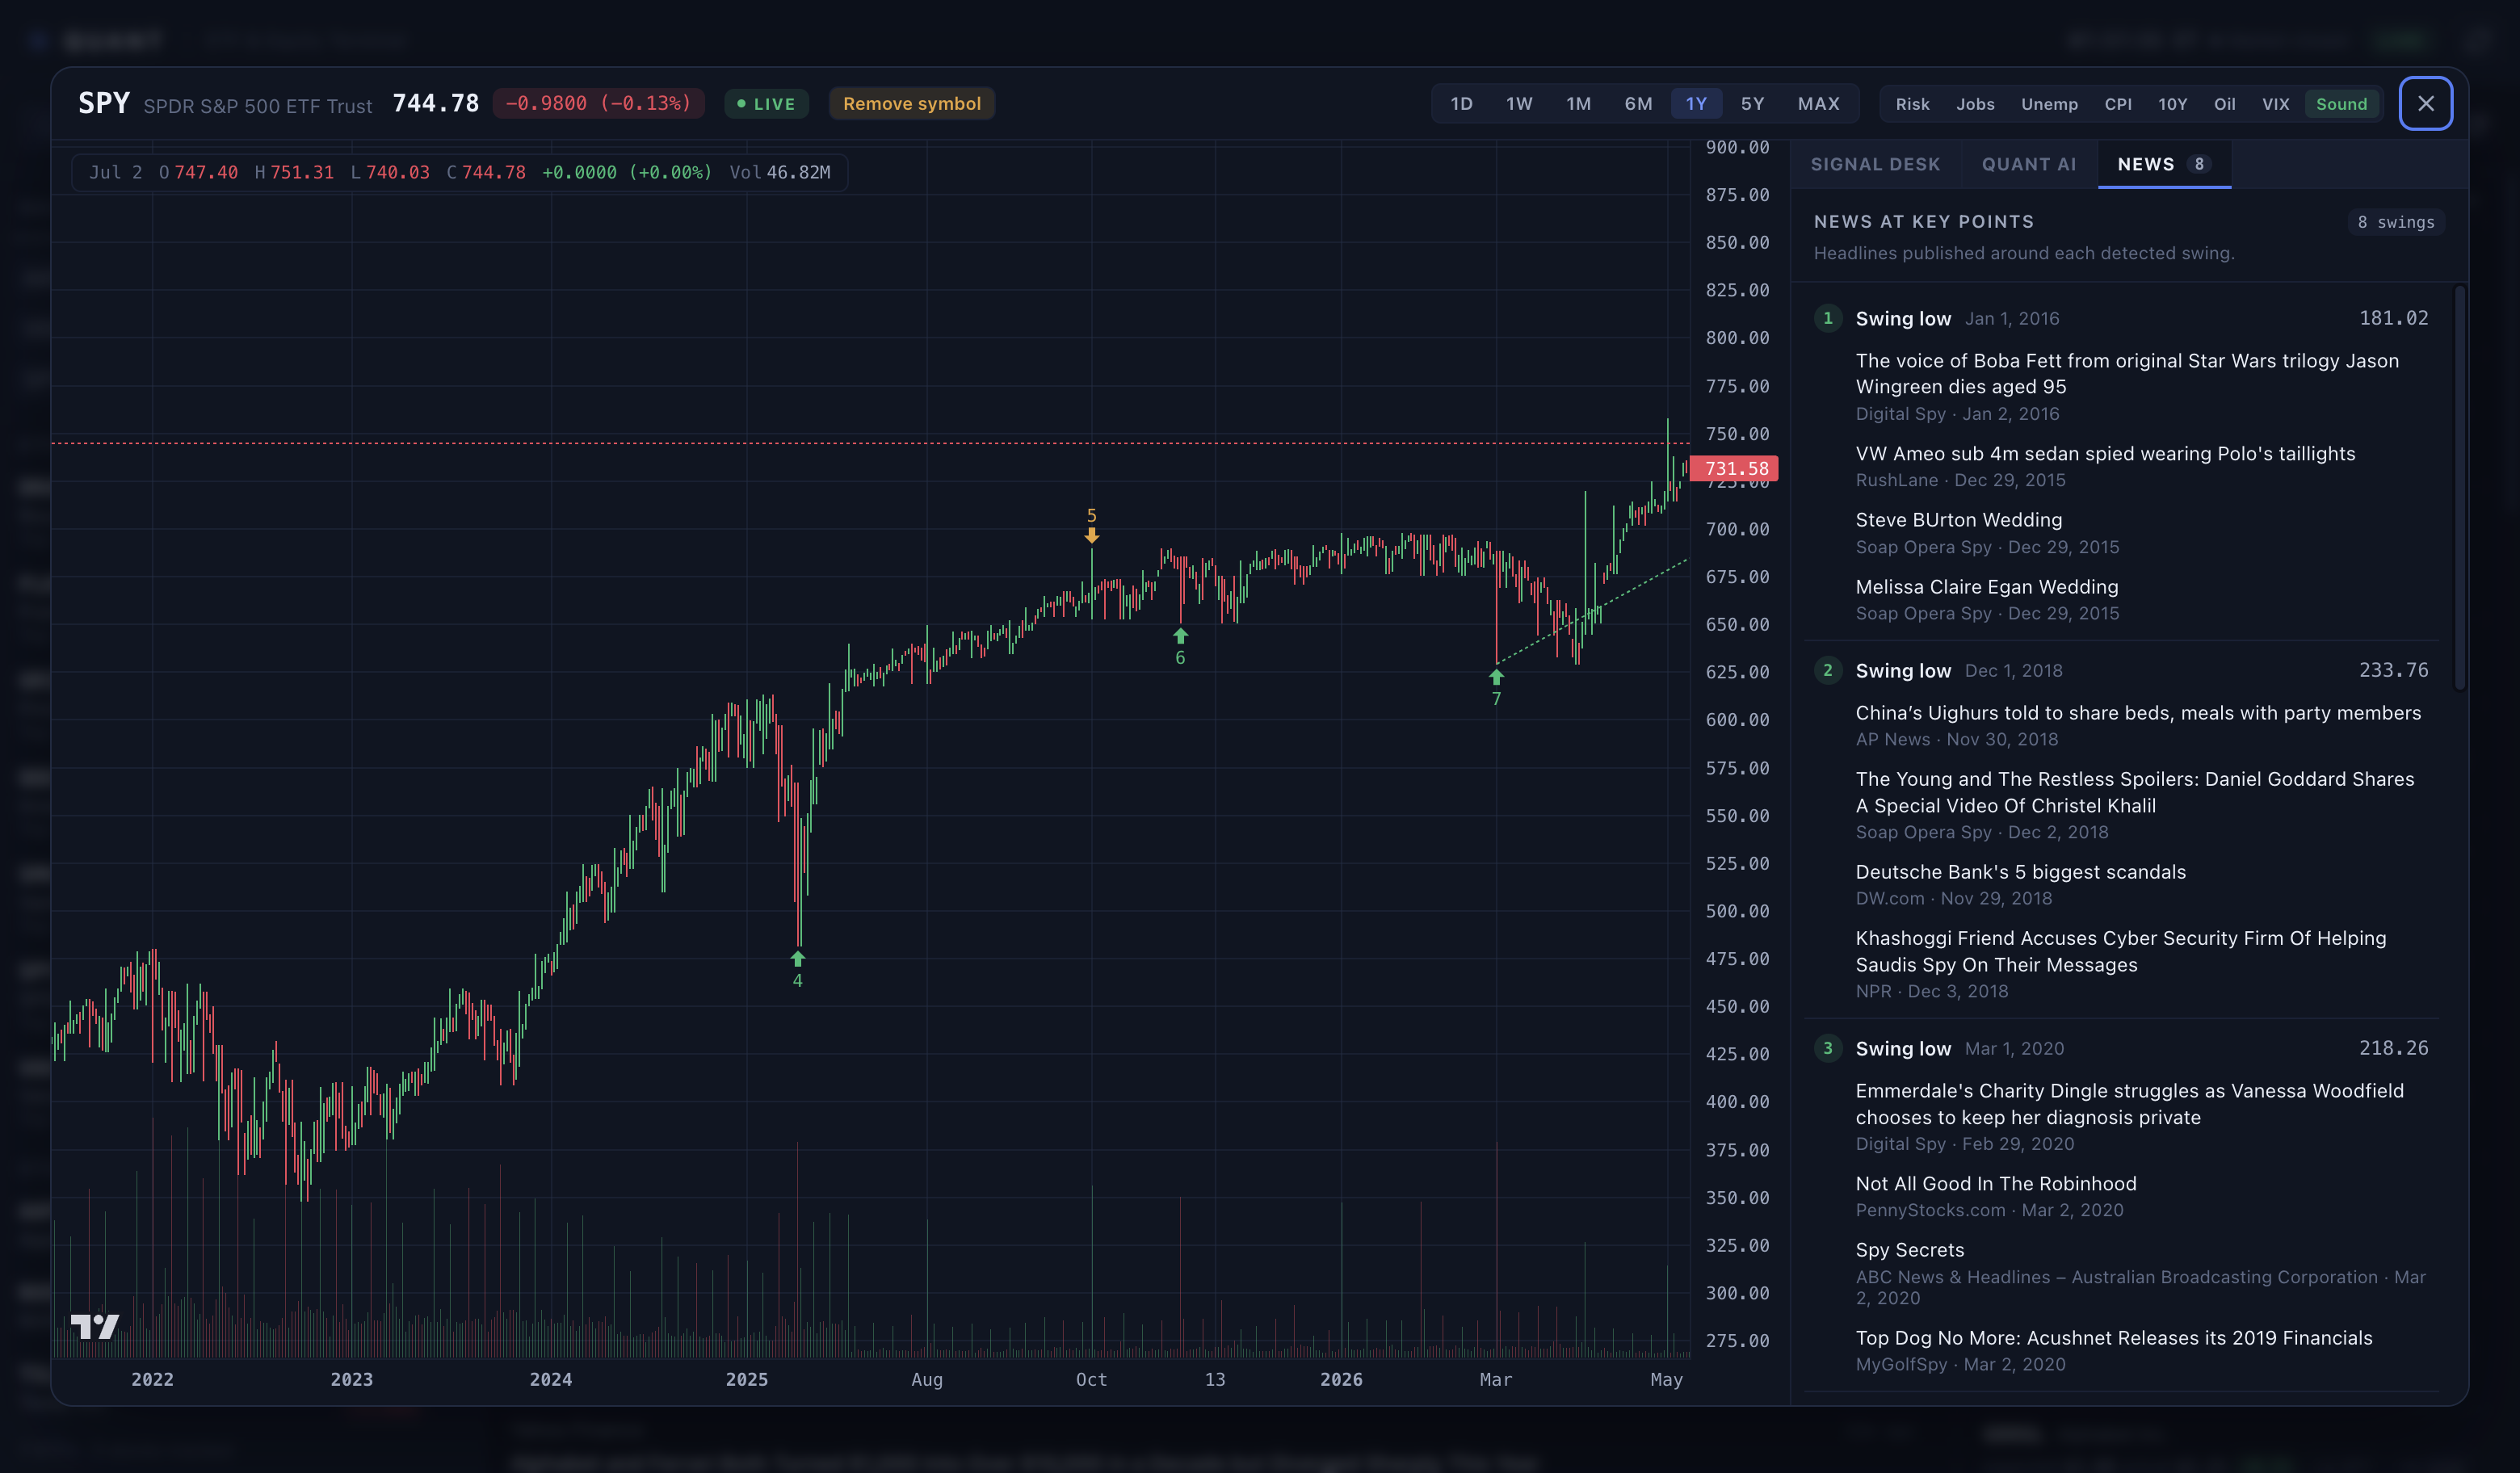This screenshot has width=2520, height=1473.
Task: Open the Steve BUrton Wedding headline
Action: (x=1958, y=520)
